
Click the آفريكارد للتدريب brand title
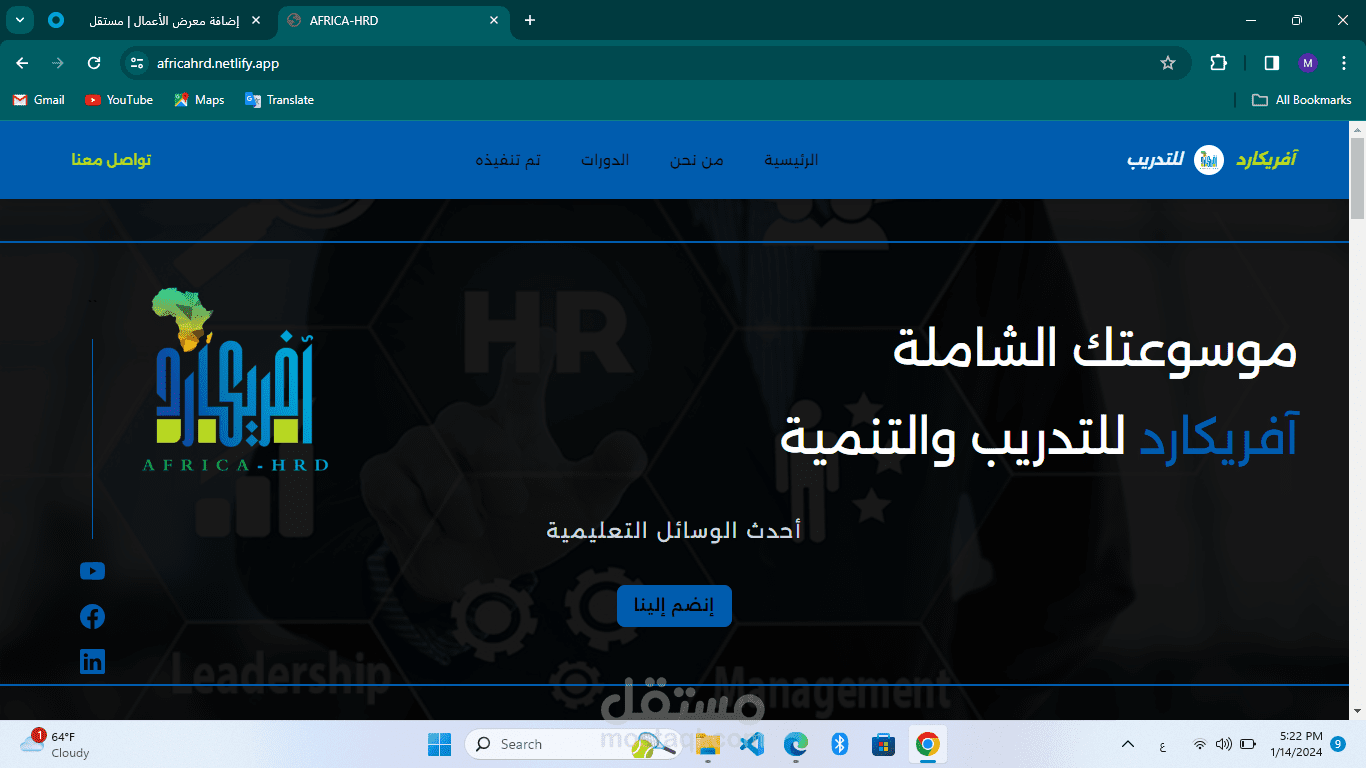coord(1212,160)
